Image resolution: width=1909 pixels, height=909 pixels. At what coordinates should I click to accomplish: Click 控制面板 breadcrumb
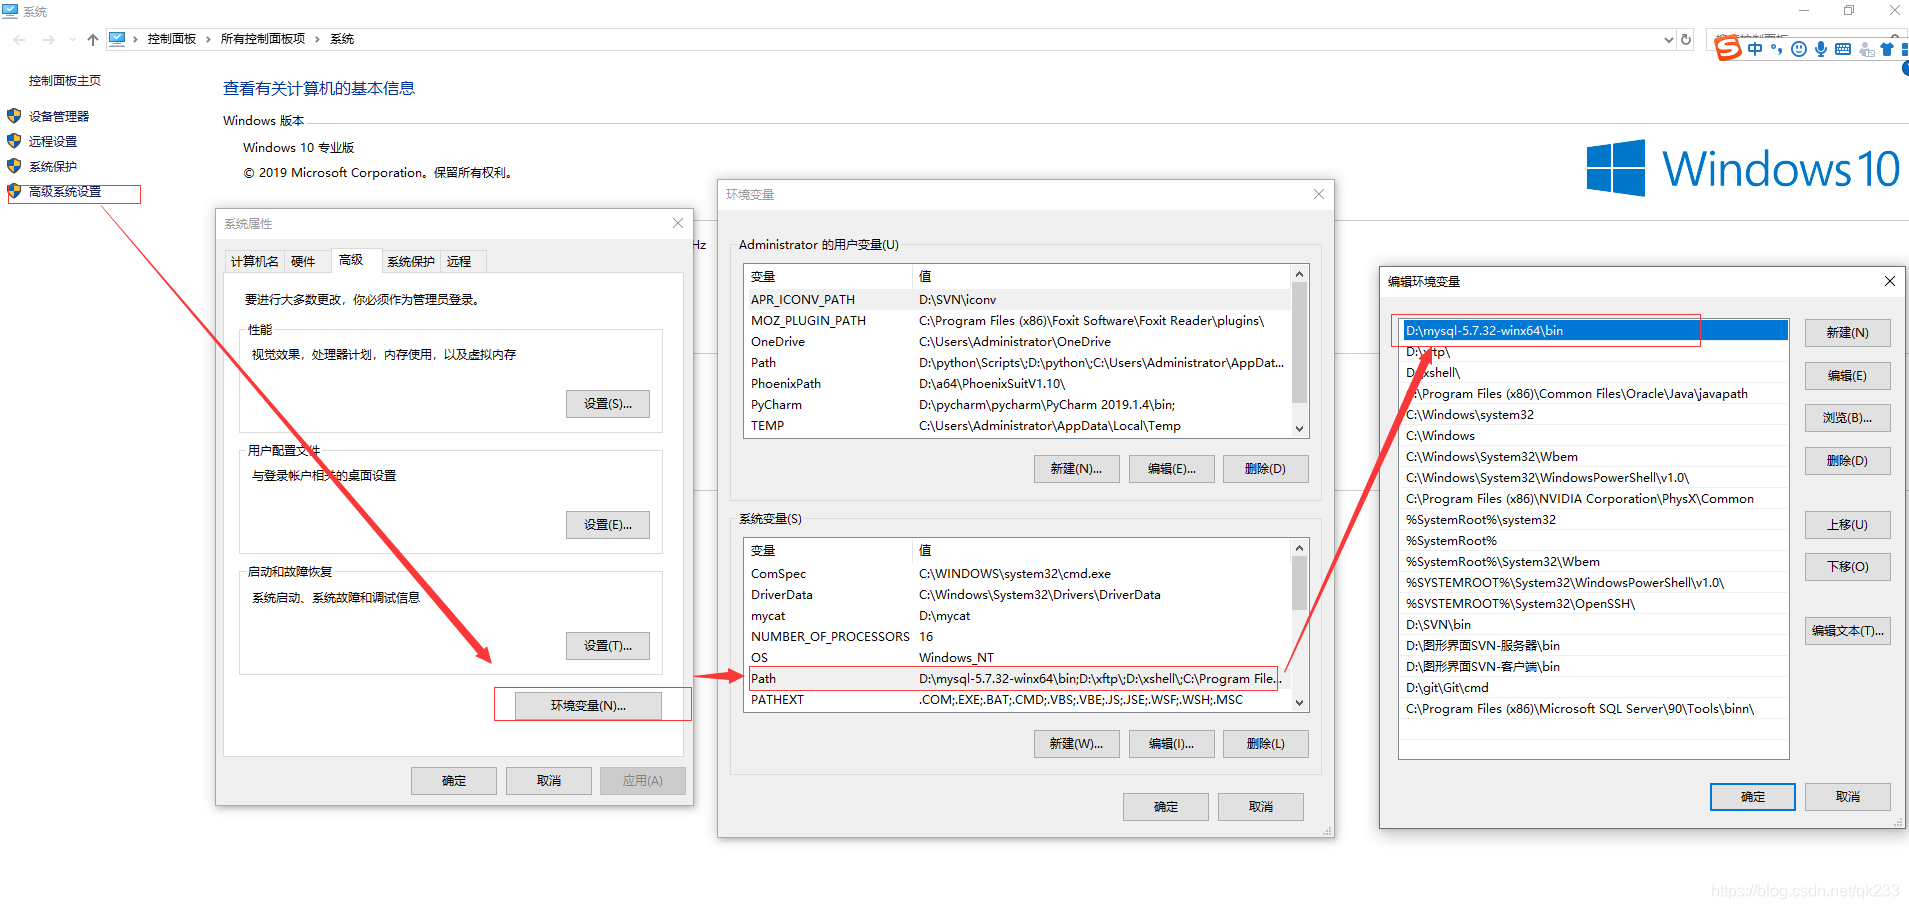pyautogui.click(x=172, y=39)
